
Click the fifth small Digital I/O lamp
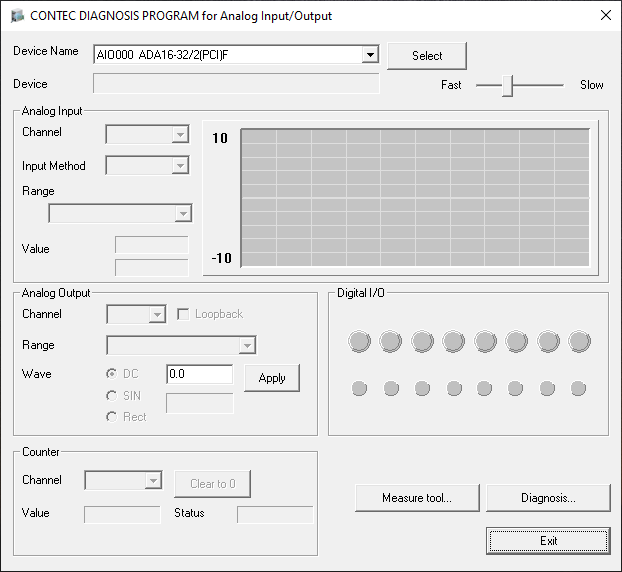[484, 388]
